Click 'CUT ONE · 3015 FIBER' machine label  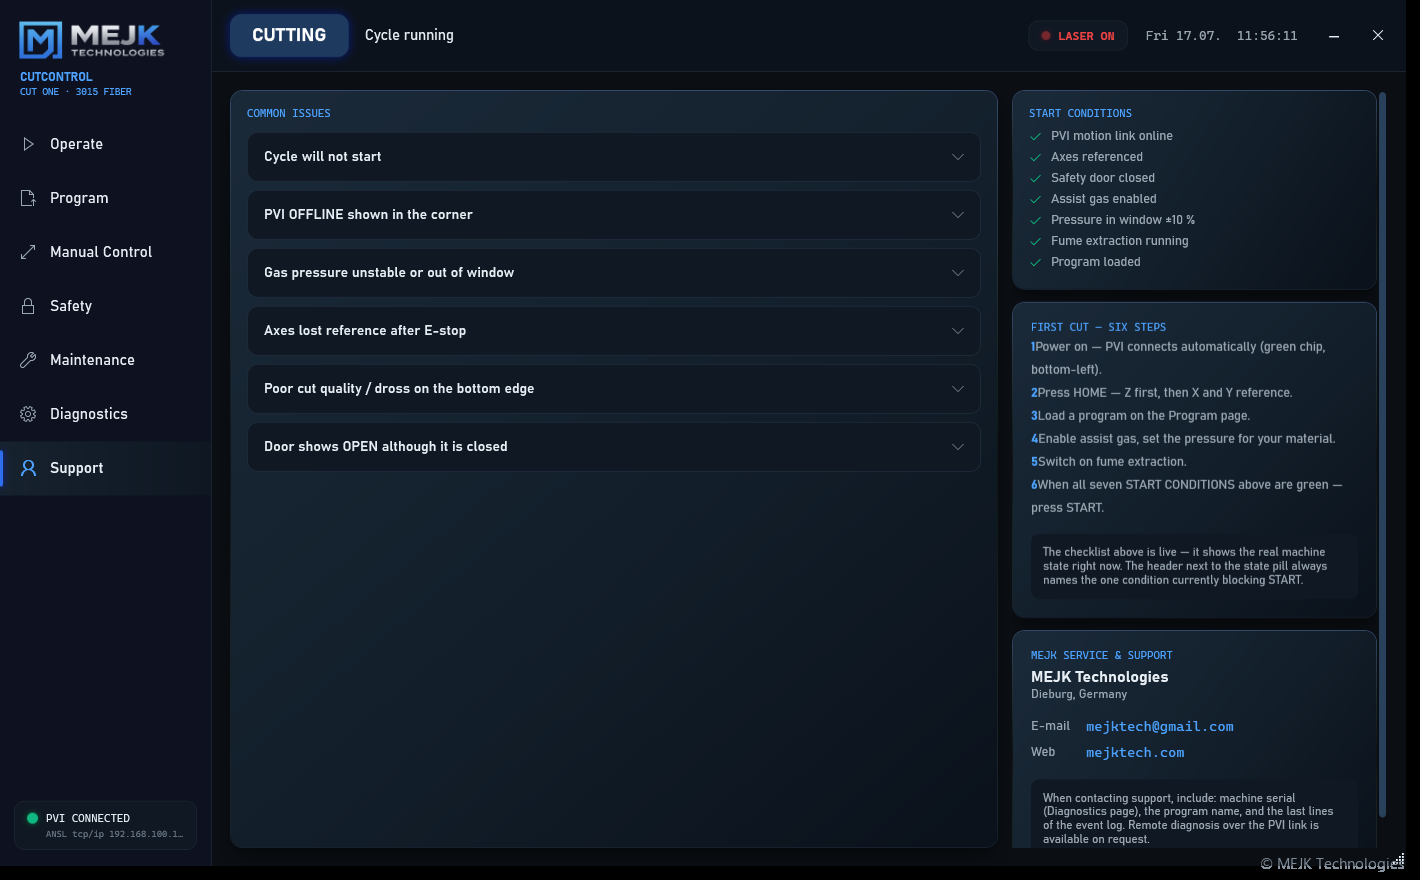coord(76,92)
